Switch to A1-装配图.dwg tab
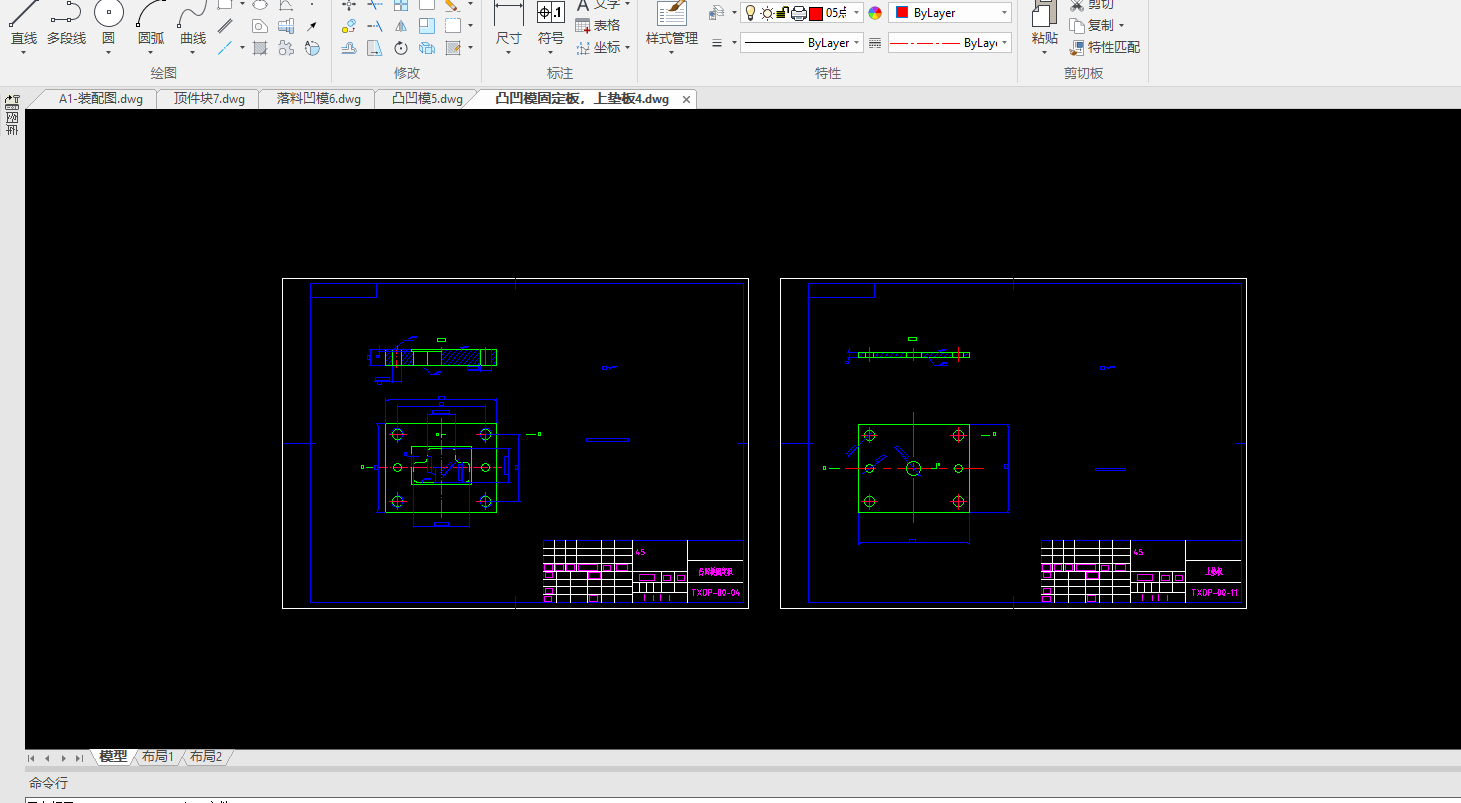Image resolution: width=1461 pixels, height=803 pixels. (x=100, y=99)
